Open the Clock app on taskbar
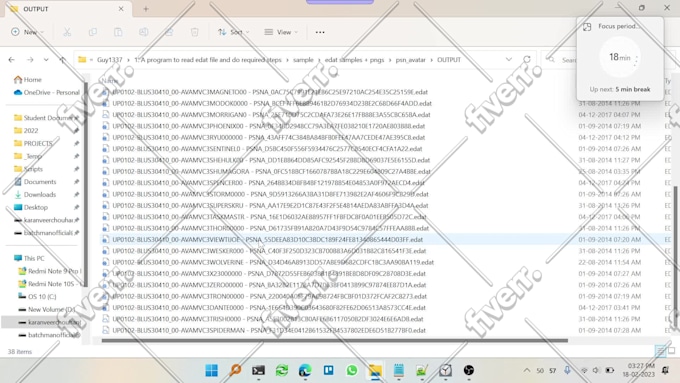The image size is (680, 383). pyautogui.click(x=445, y=370)
